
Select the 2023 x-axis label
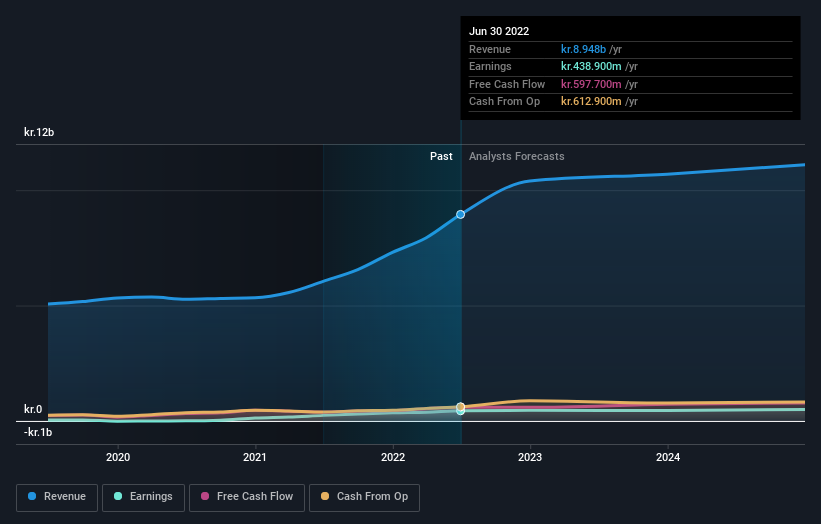pyautogui.click(x=530, y=457)
